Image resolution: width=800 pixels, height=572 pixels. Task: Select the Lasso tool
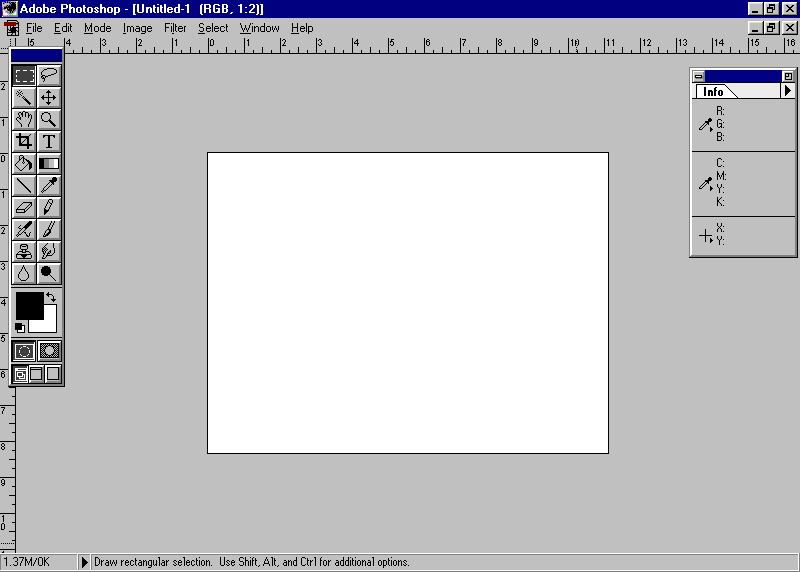click(x=49, y=76)
